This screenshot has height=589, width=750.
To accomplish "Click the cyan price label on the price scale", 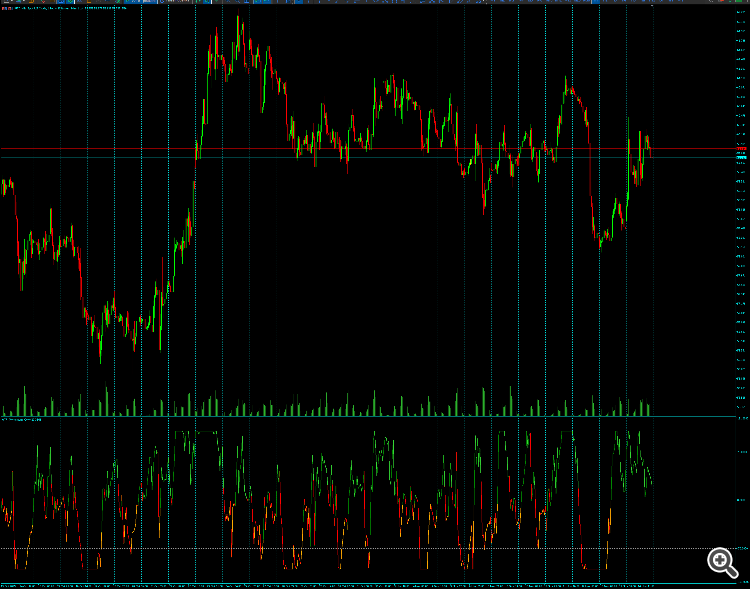I will click(x=742, y=157).
